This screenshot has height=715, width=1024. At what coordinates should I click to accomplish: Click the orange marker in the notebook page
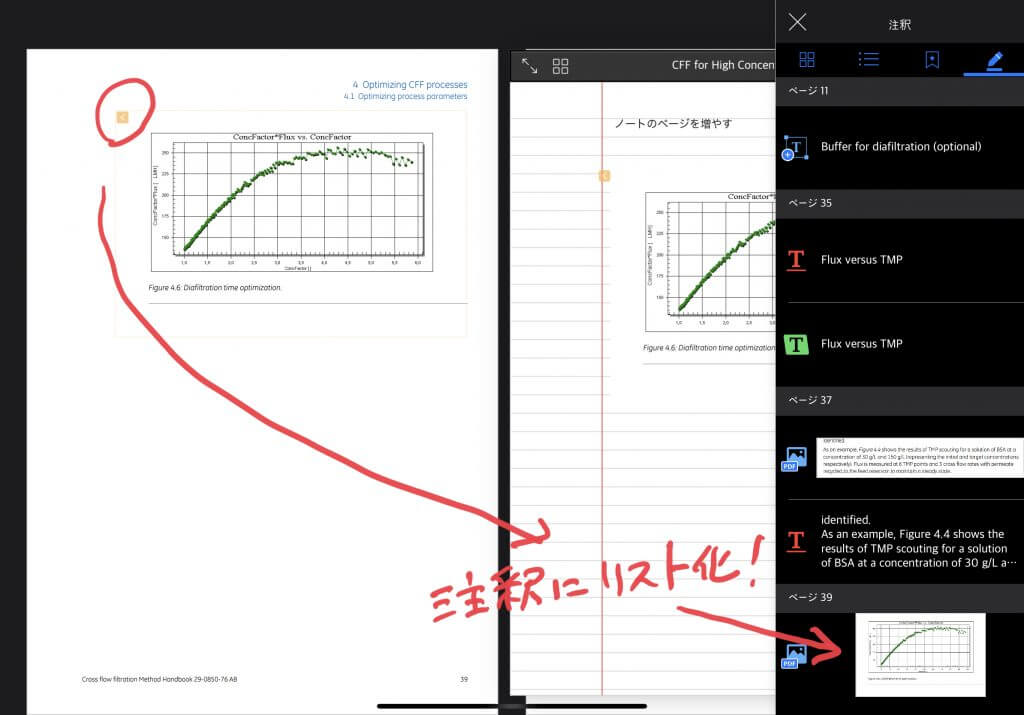pyautogui.click(x=605, y=176)
